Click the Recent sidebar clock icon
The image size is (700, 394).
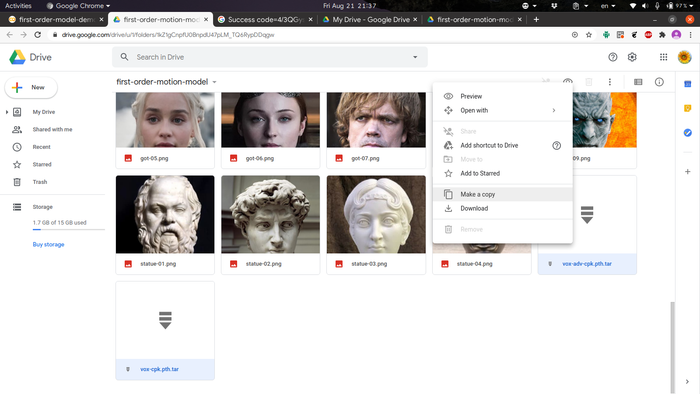tap(17, 147)
